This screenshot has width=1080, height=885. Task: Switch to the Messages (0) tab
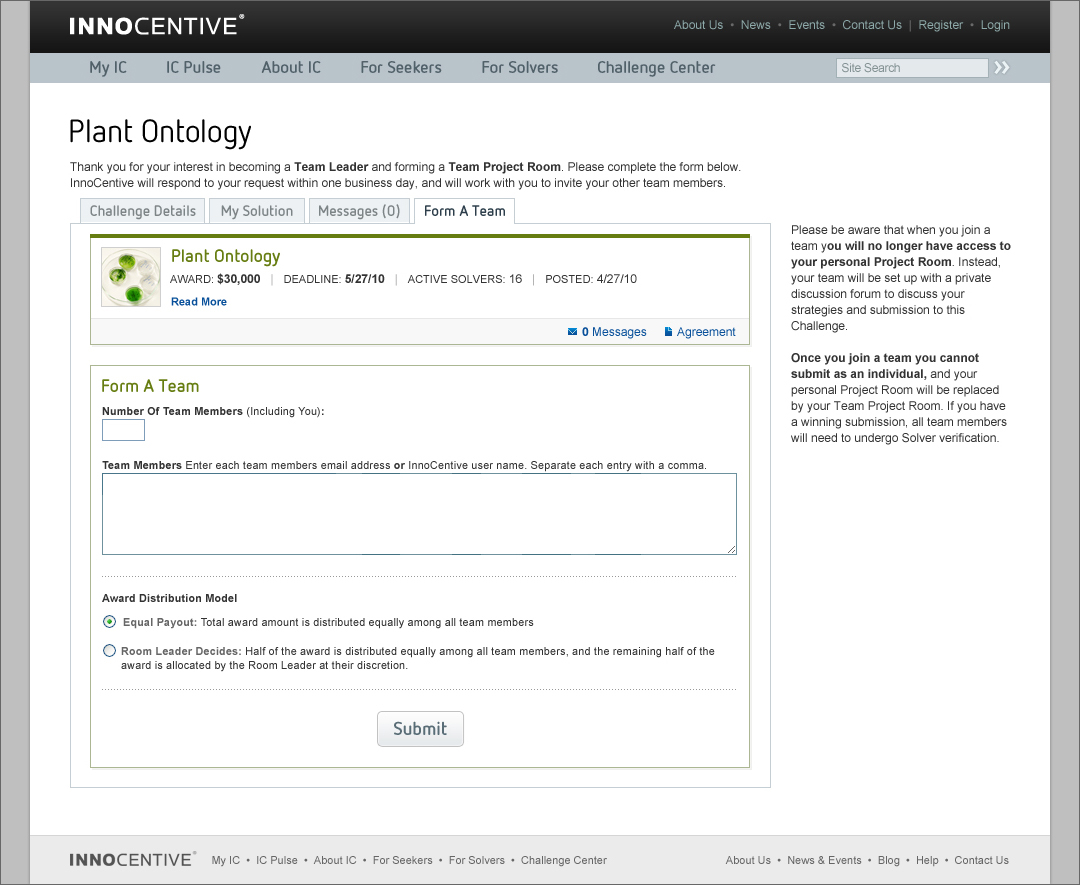point(360,211)
